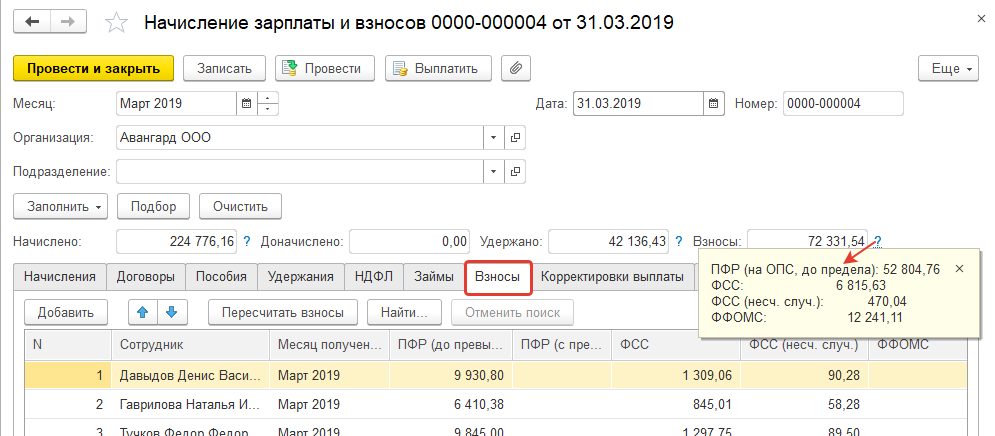Click Пересчитать взносы button
Viewport: 995px width, 436px height.
click(x=283, y=312)
